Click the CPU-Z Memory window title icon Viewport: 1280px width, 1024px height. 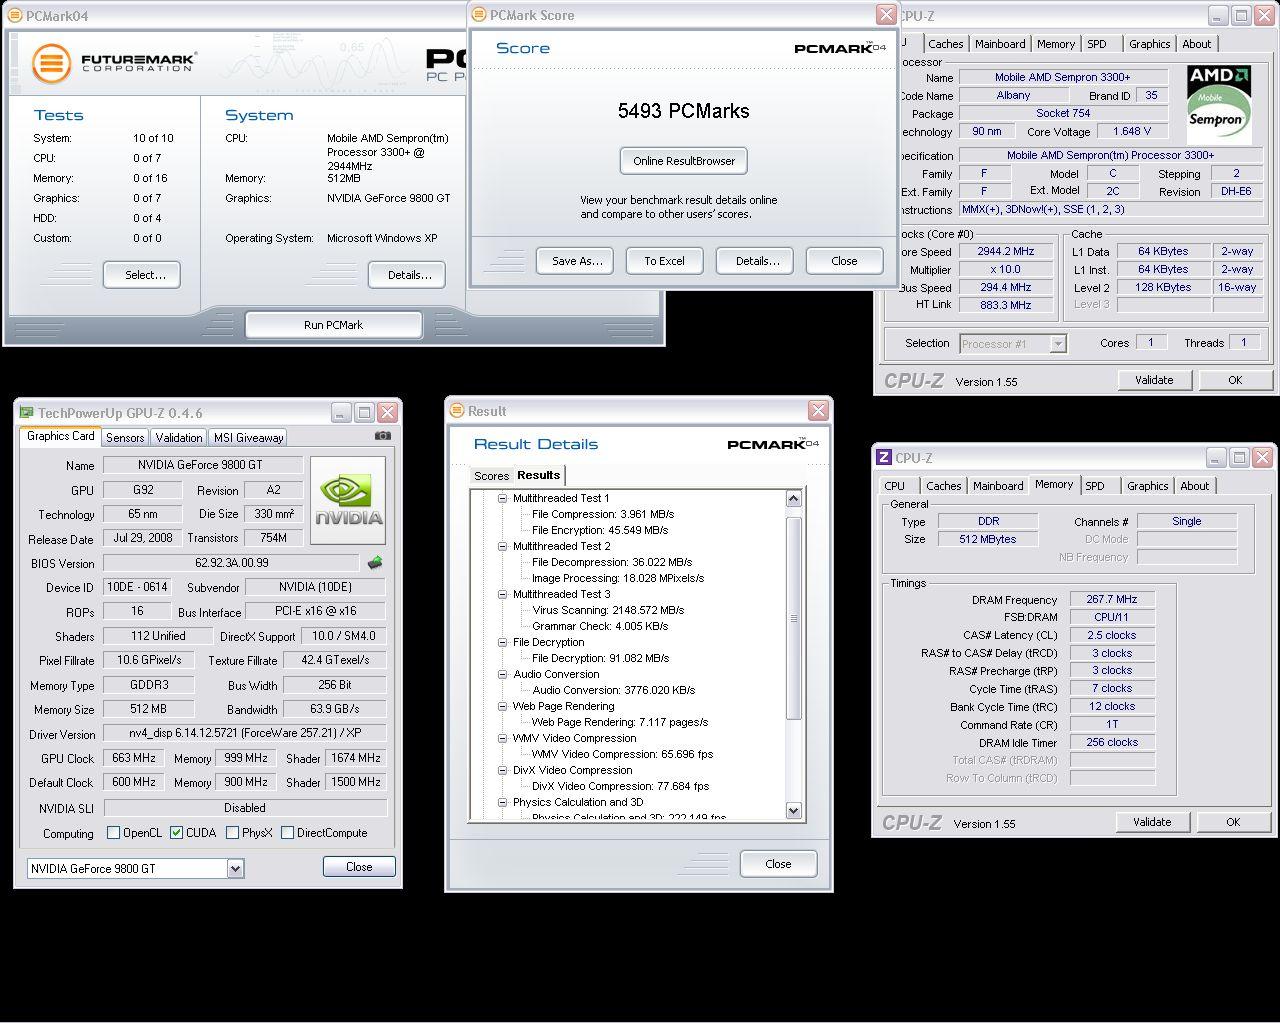click(884, 457)
